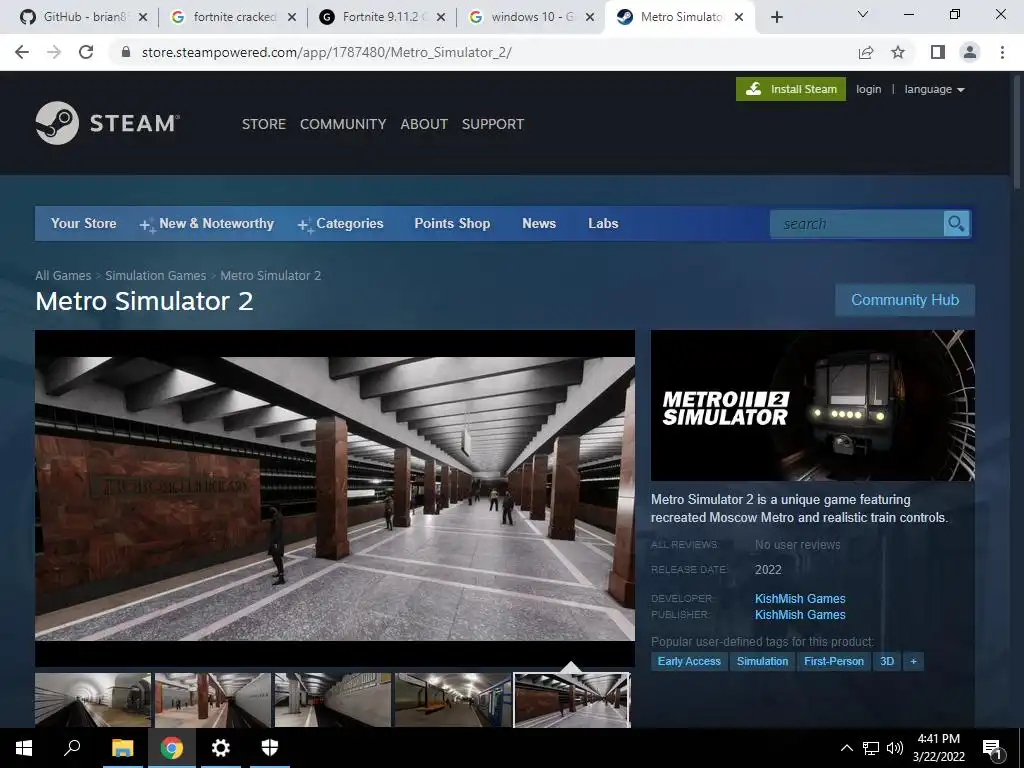Viewport: 1024px width, 768px height.
Task: Expand the Categories menu
Action: coord(342,224)
